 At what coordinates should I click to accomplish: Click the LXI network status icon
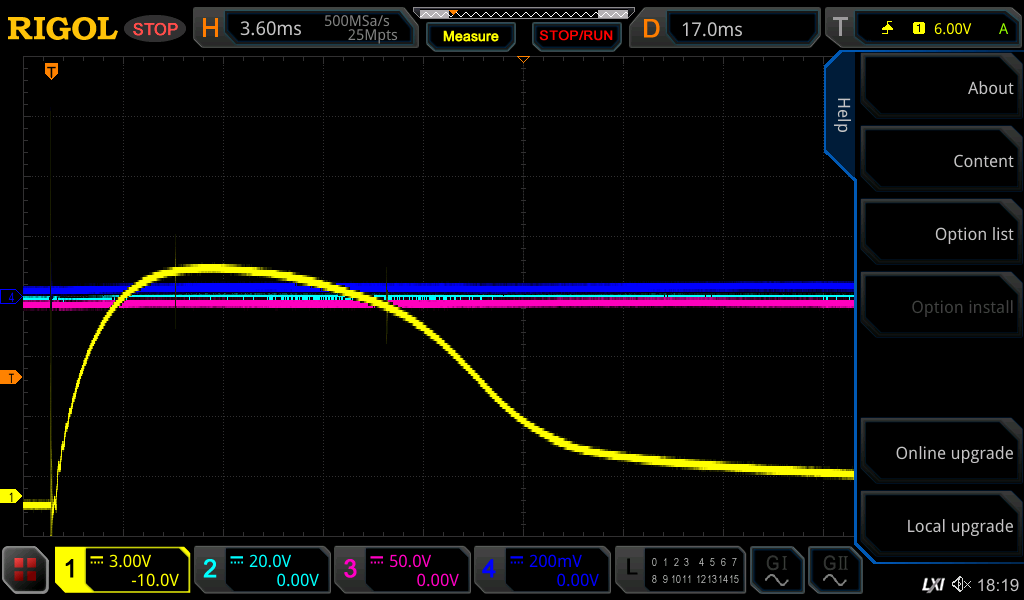point(932,584)
